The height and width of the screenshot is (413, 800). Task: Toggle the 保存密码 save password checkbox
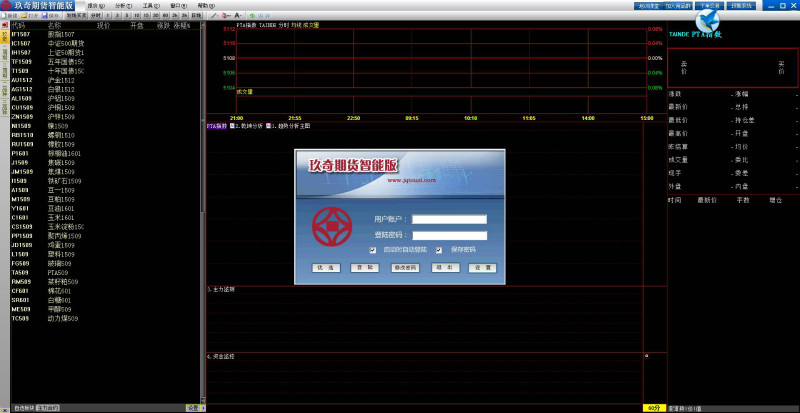pyautogui.click(x=429, y=249)
